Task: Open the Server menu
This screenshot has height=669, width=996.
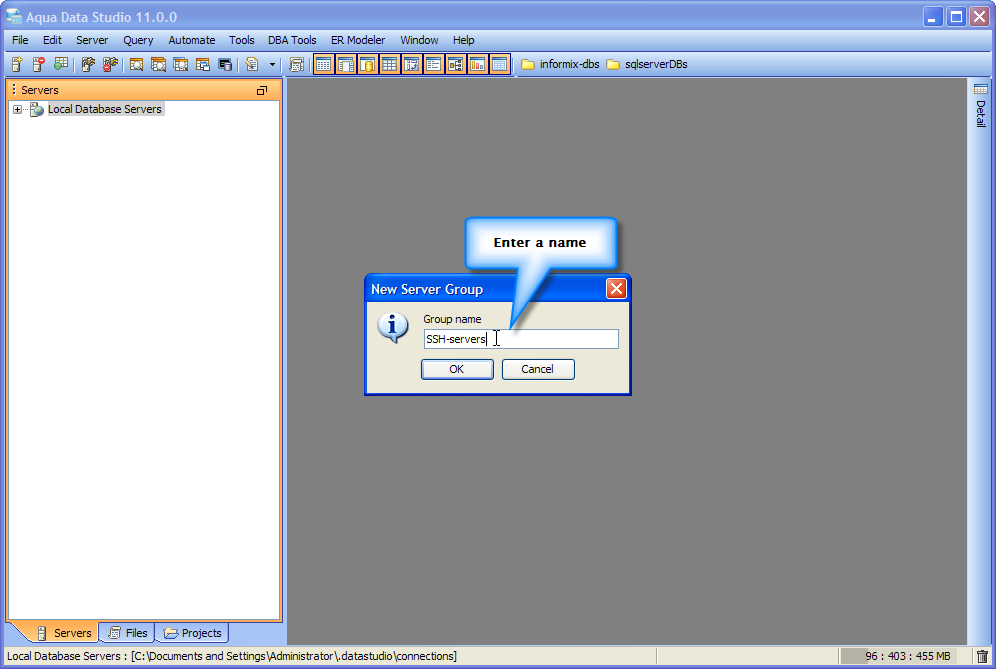Action: [92, 40]
